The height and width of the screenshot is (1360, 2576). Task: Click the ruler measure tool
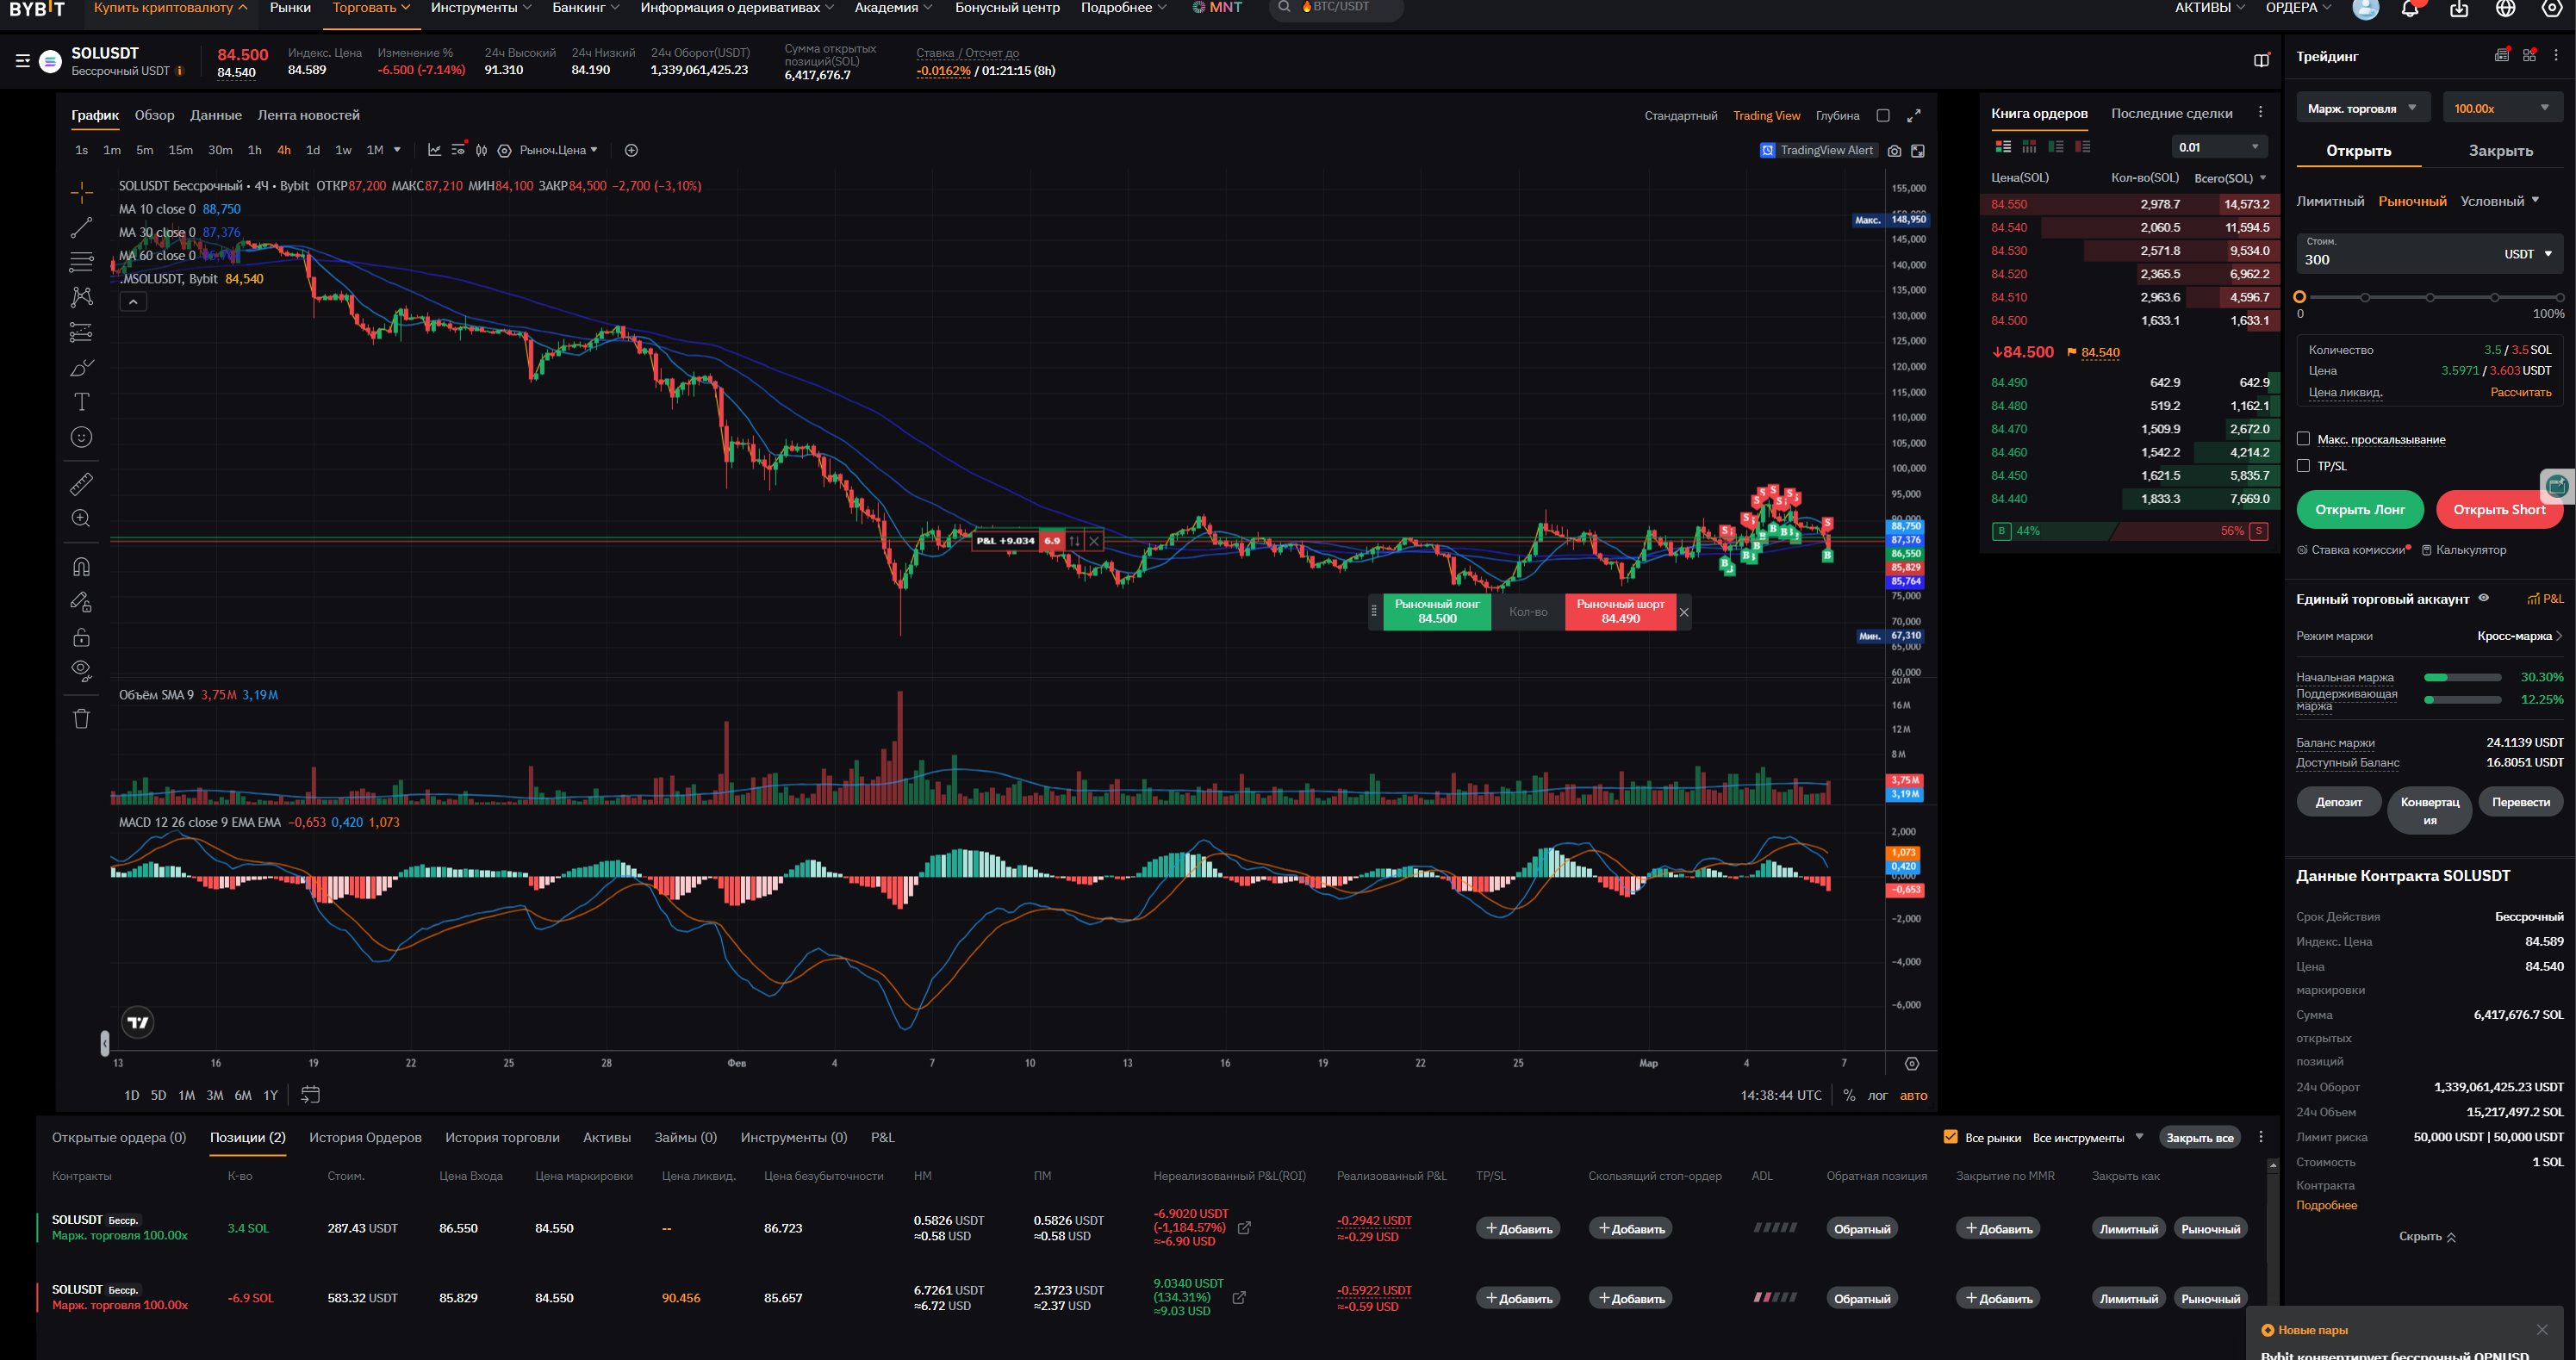[81, 484]
